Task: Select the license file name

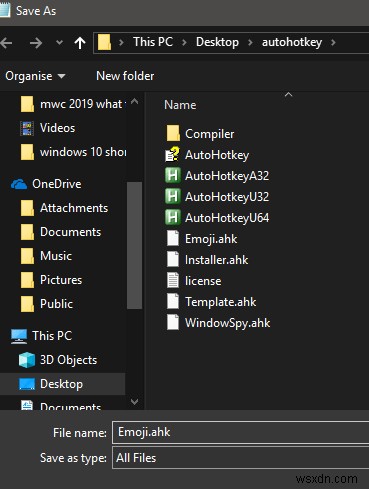Action: (203, 281)
